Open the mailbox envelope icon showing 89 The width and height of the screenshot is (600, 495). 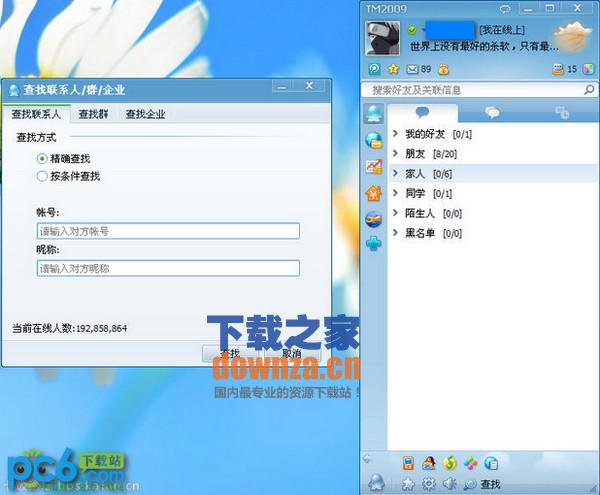click(418, 69)
